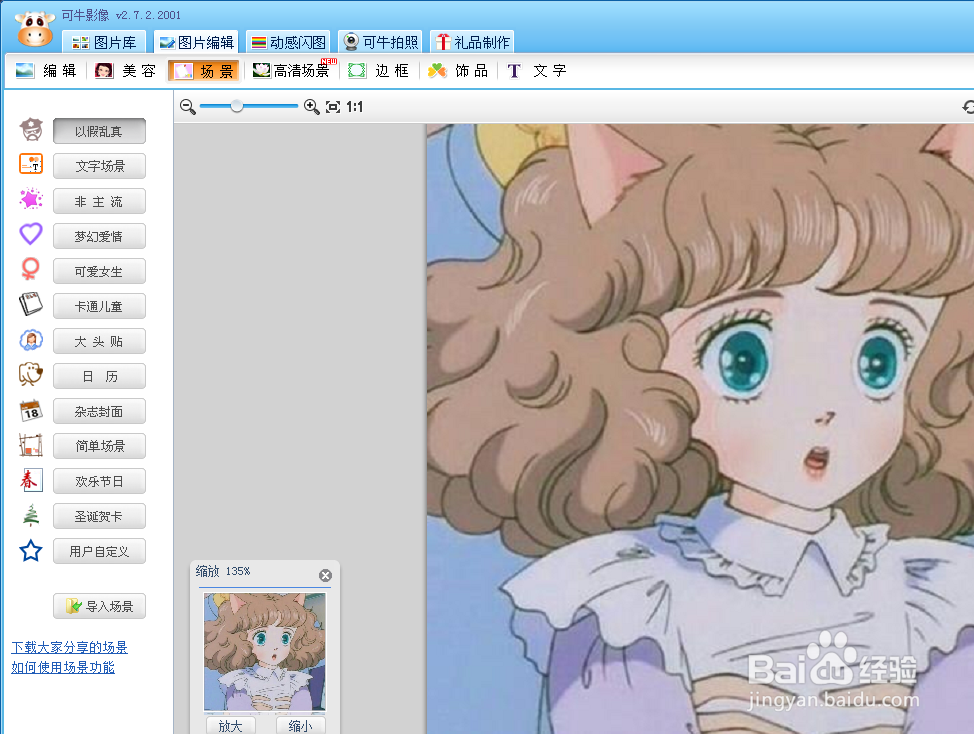Switch to the 图片编辑 tab
This screenshot has width=974, height=734.
[196, 42]
